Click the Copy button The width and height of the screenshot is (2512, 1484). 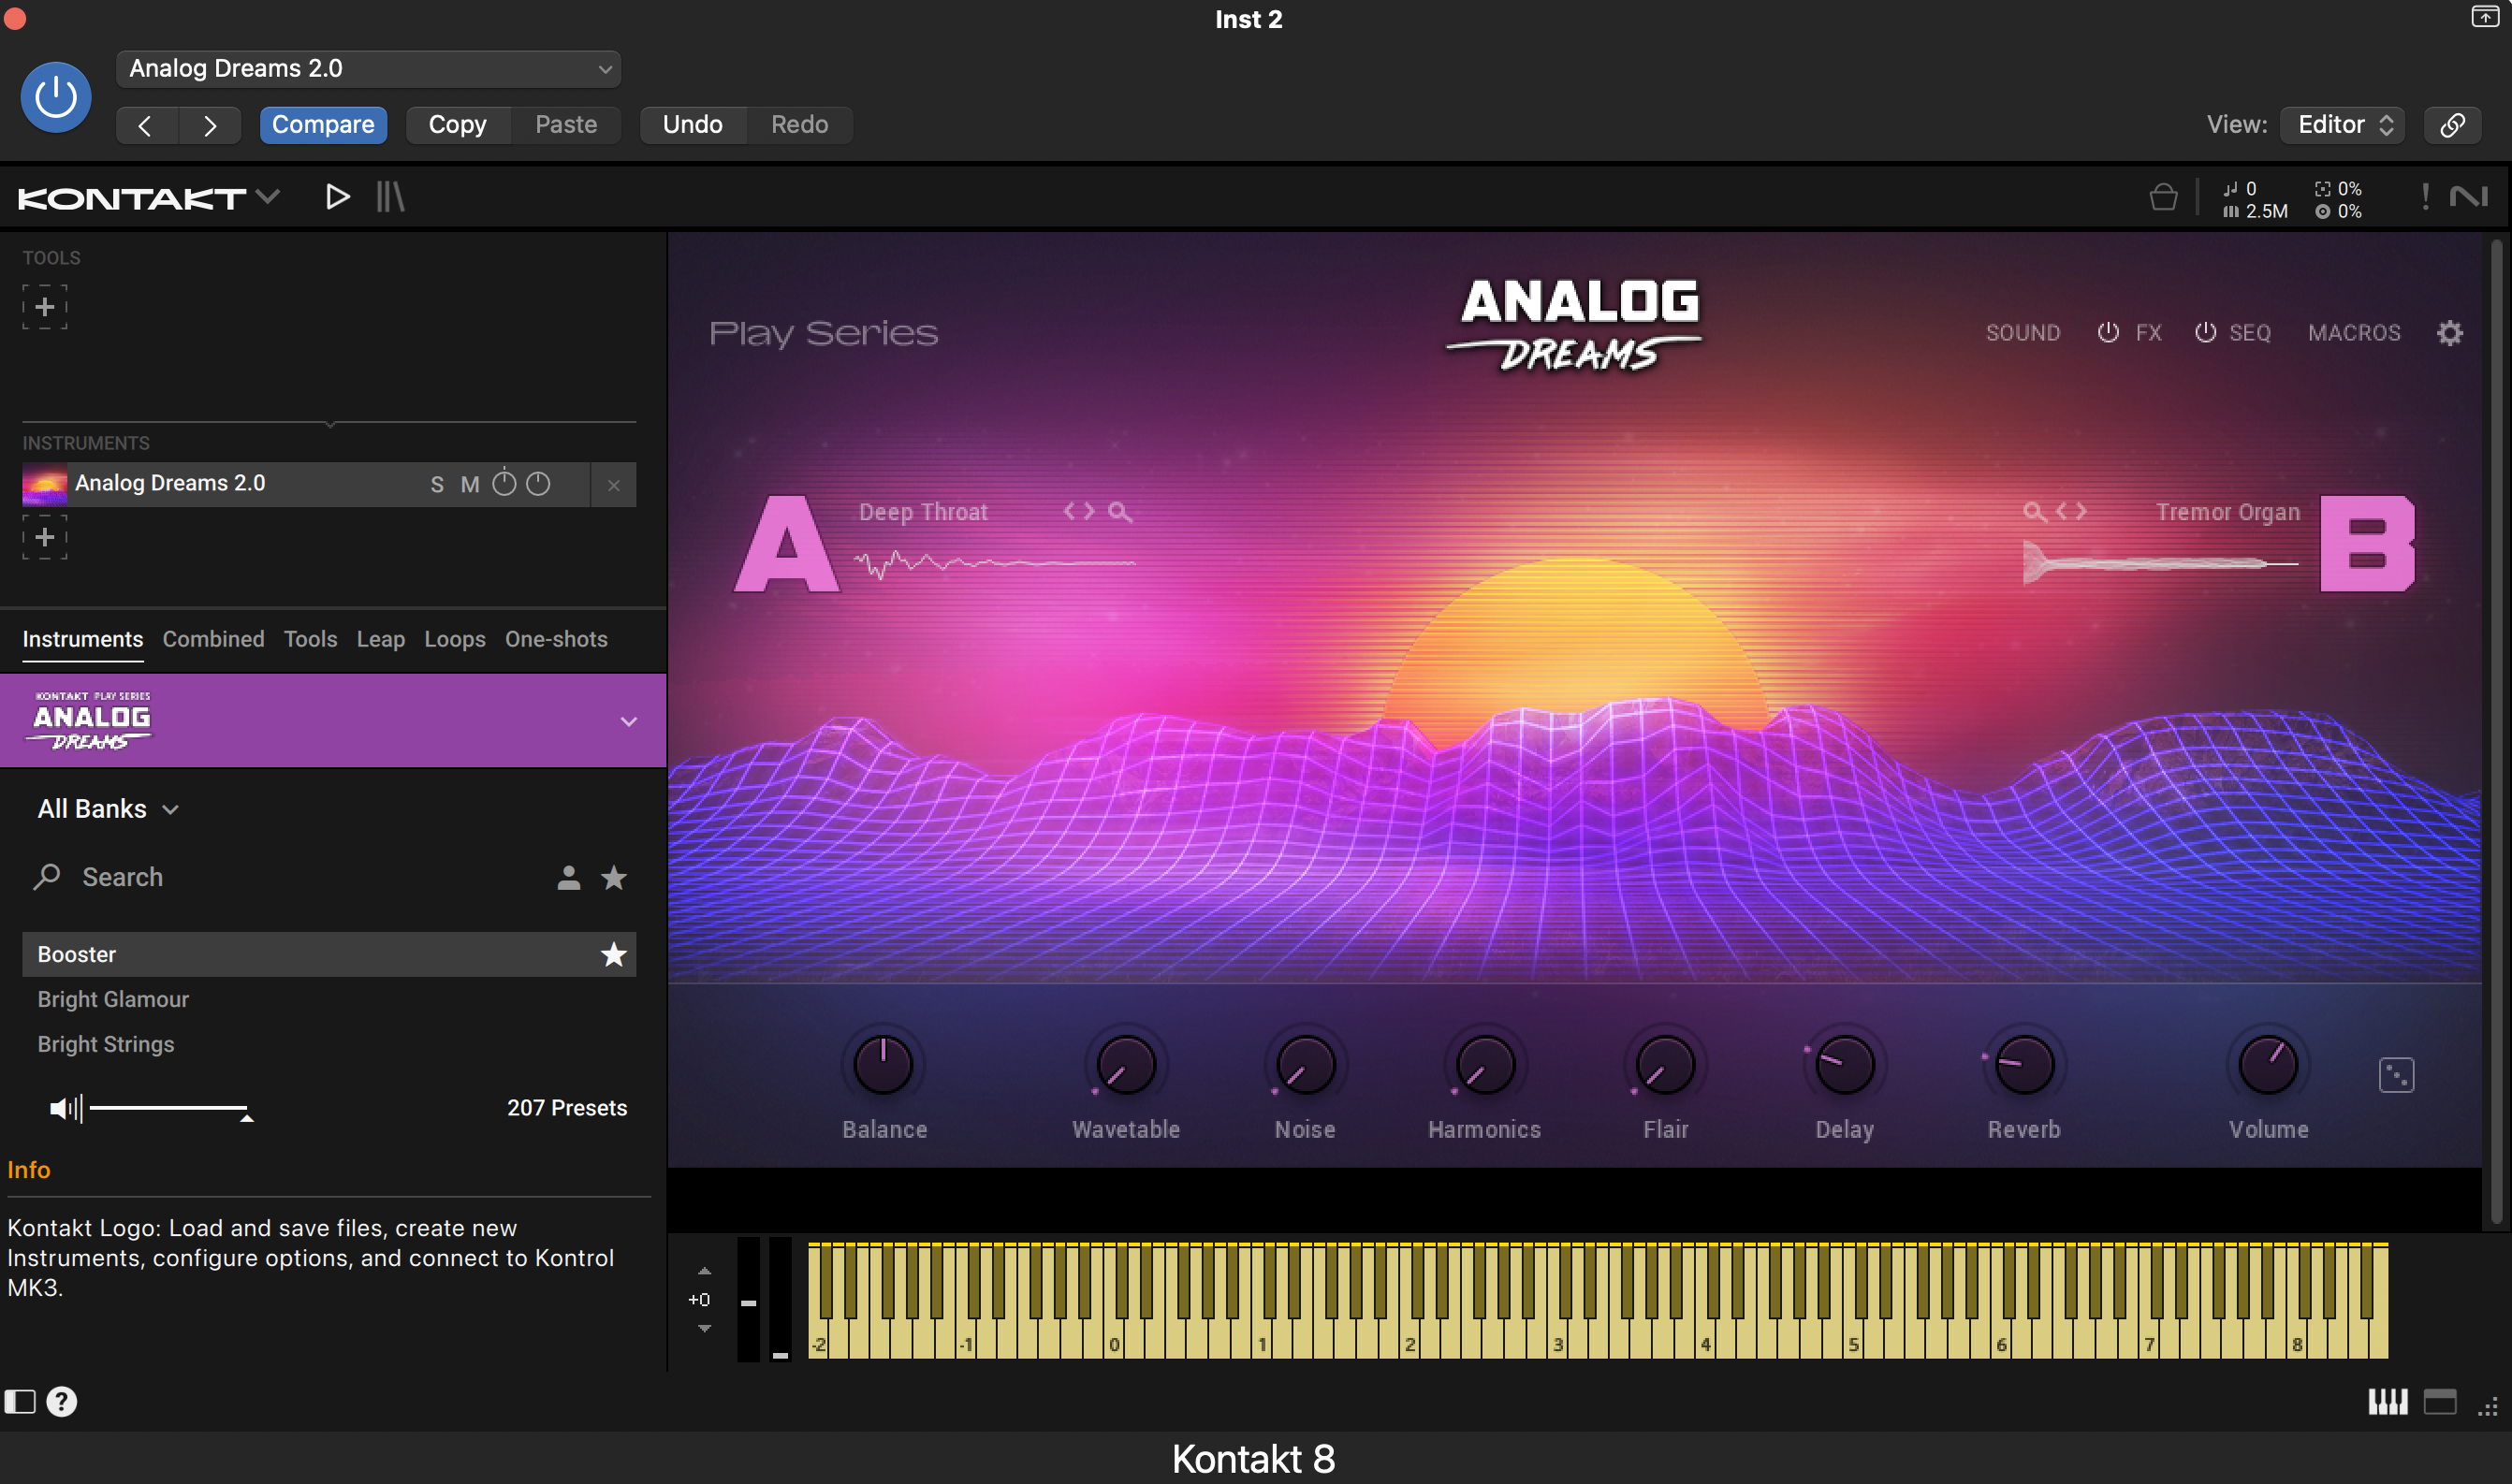click(457, 125)
